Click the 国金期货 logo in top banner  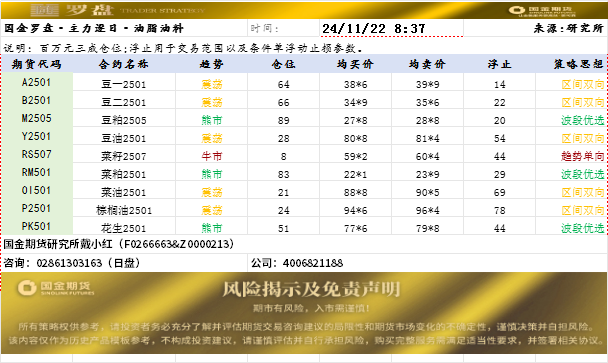point(542,11)
